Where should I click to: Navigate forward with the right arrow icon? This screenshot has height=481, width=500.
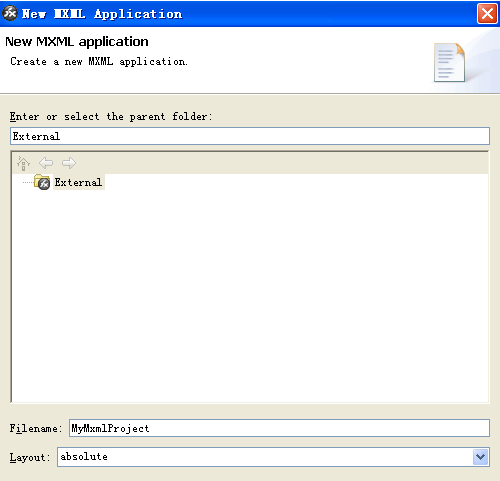[x=69, y=163]
